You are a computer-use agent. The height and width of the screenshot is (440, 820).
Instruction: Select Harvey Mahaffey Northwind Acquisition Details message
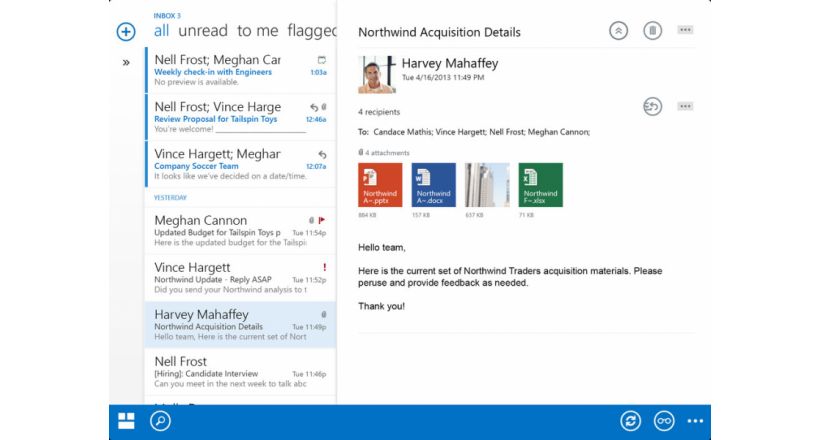pos(241,325)
